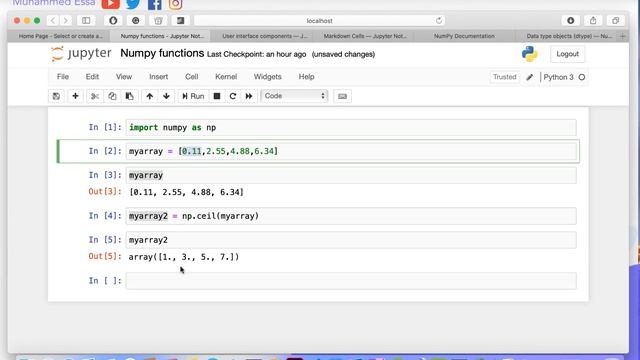Open the Insert menu
This screenshot has height=360, width=640.
158,77
